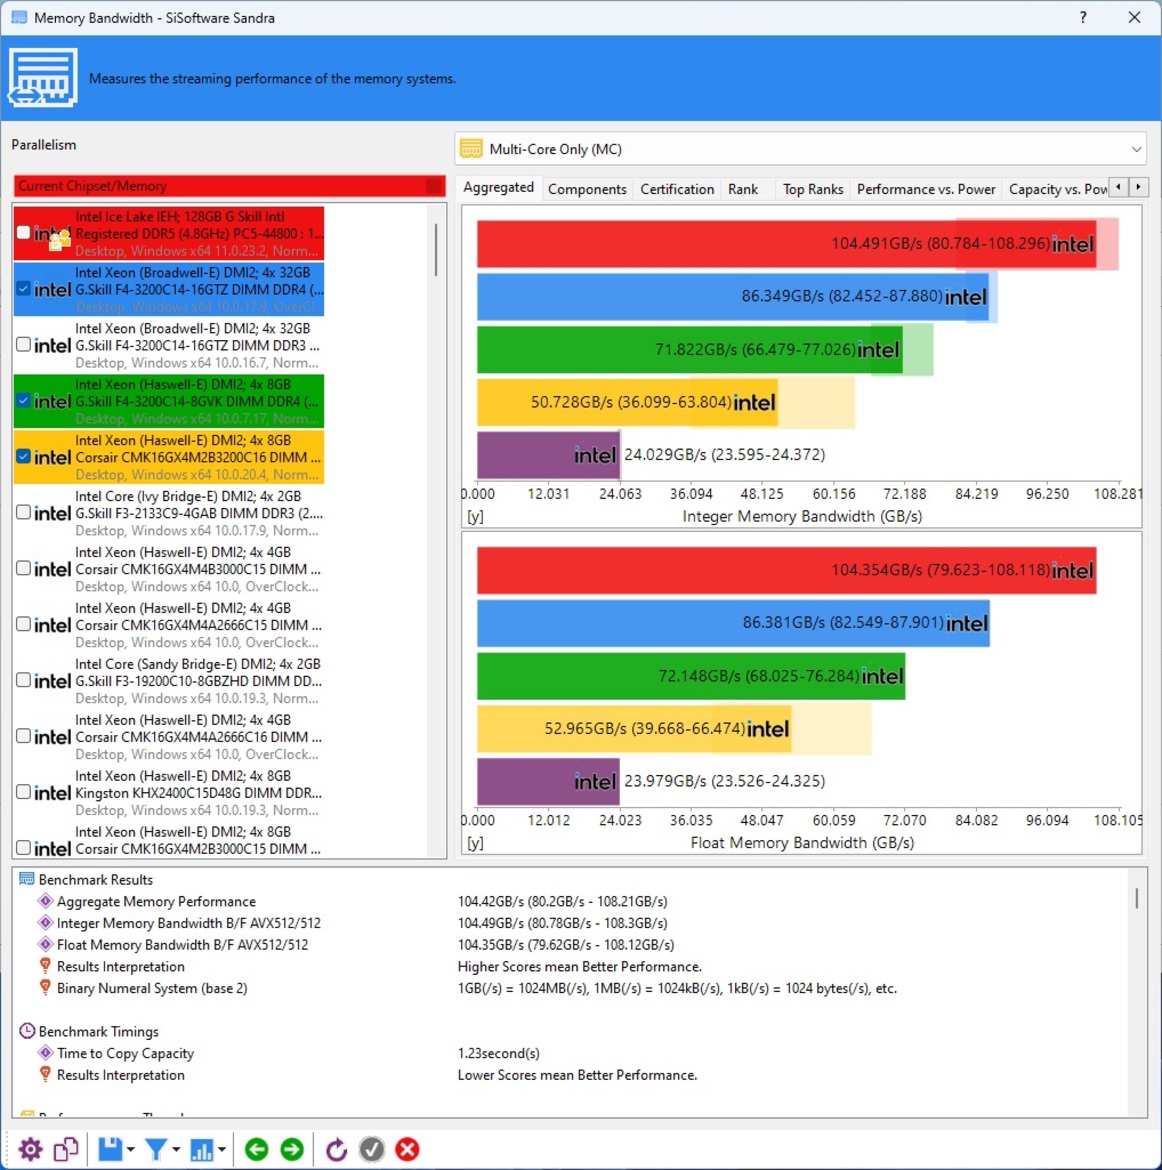Click red square at Current Chipset/Memory header end
Screen dimensions: 1162x1170
pos(434,186)
